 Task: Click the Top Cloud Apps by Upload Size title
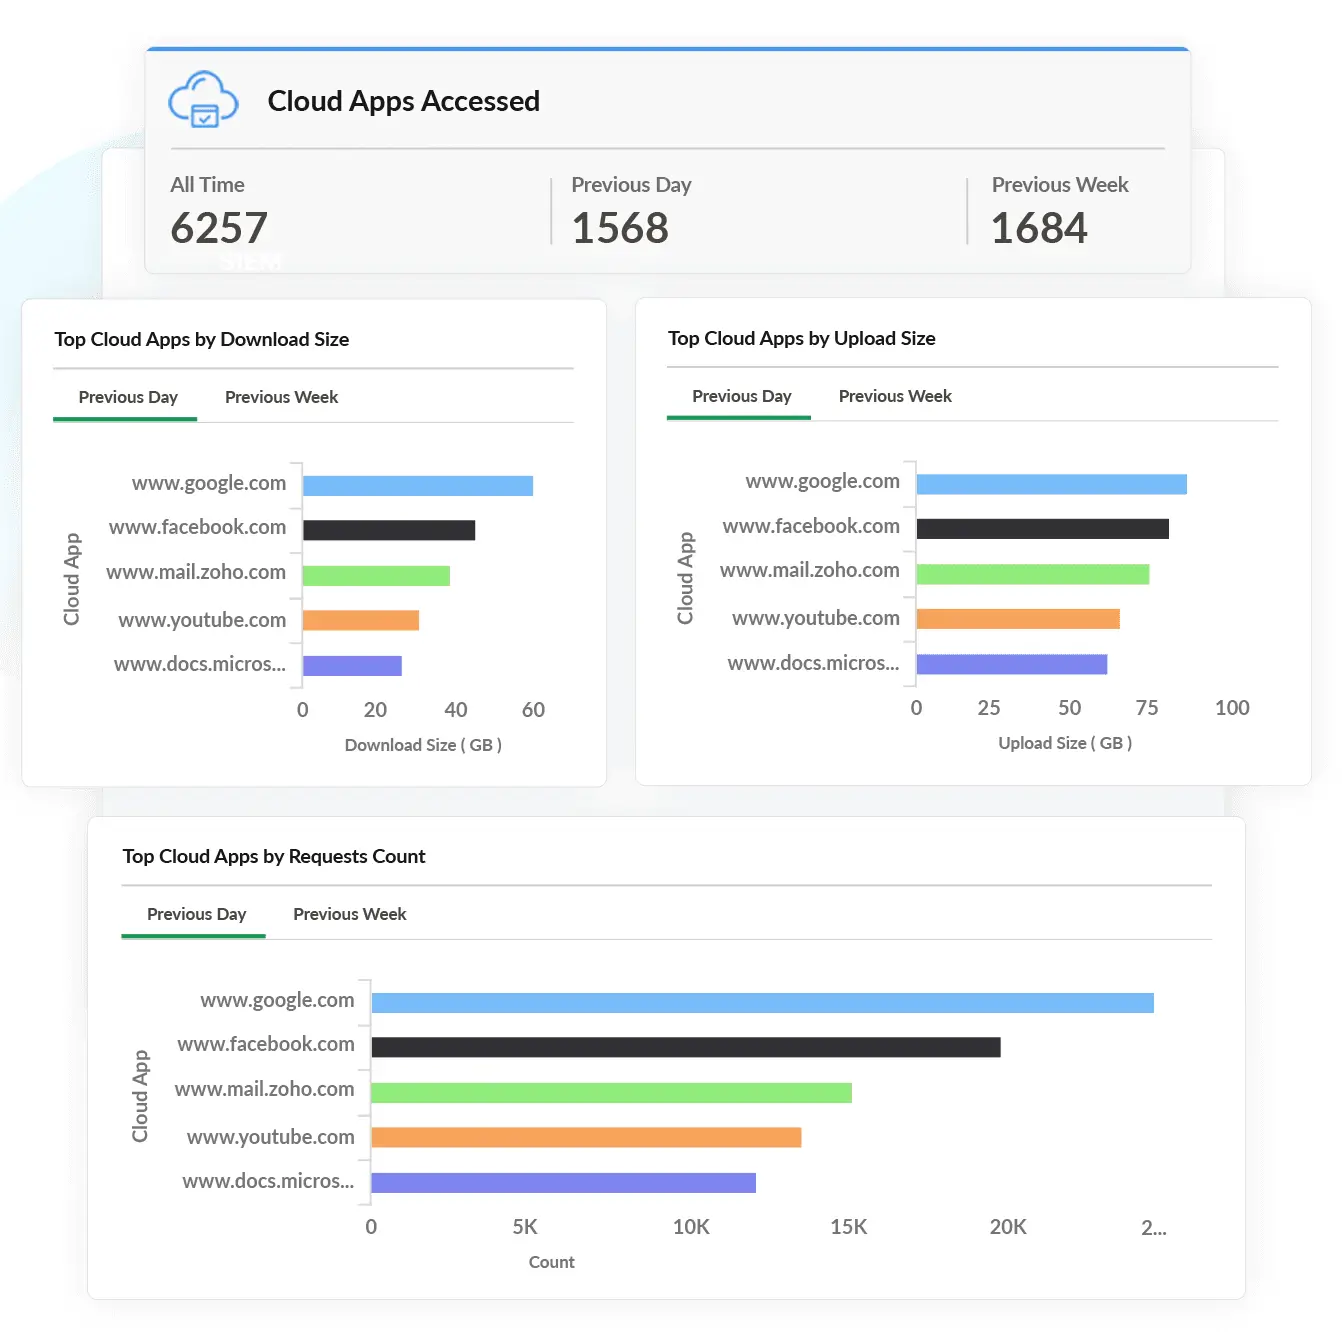802,338
